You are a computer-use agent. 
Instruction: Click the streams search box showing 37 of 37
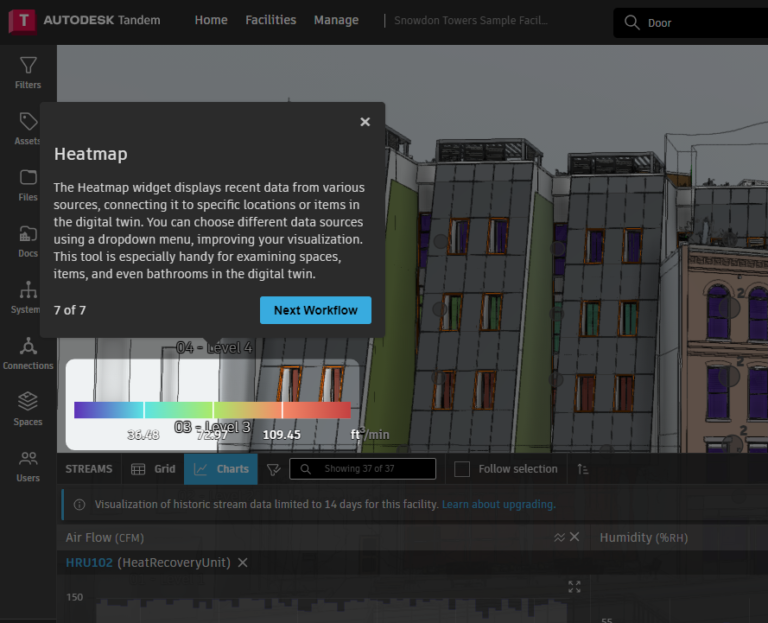click(362, 469)
